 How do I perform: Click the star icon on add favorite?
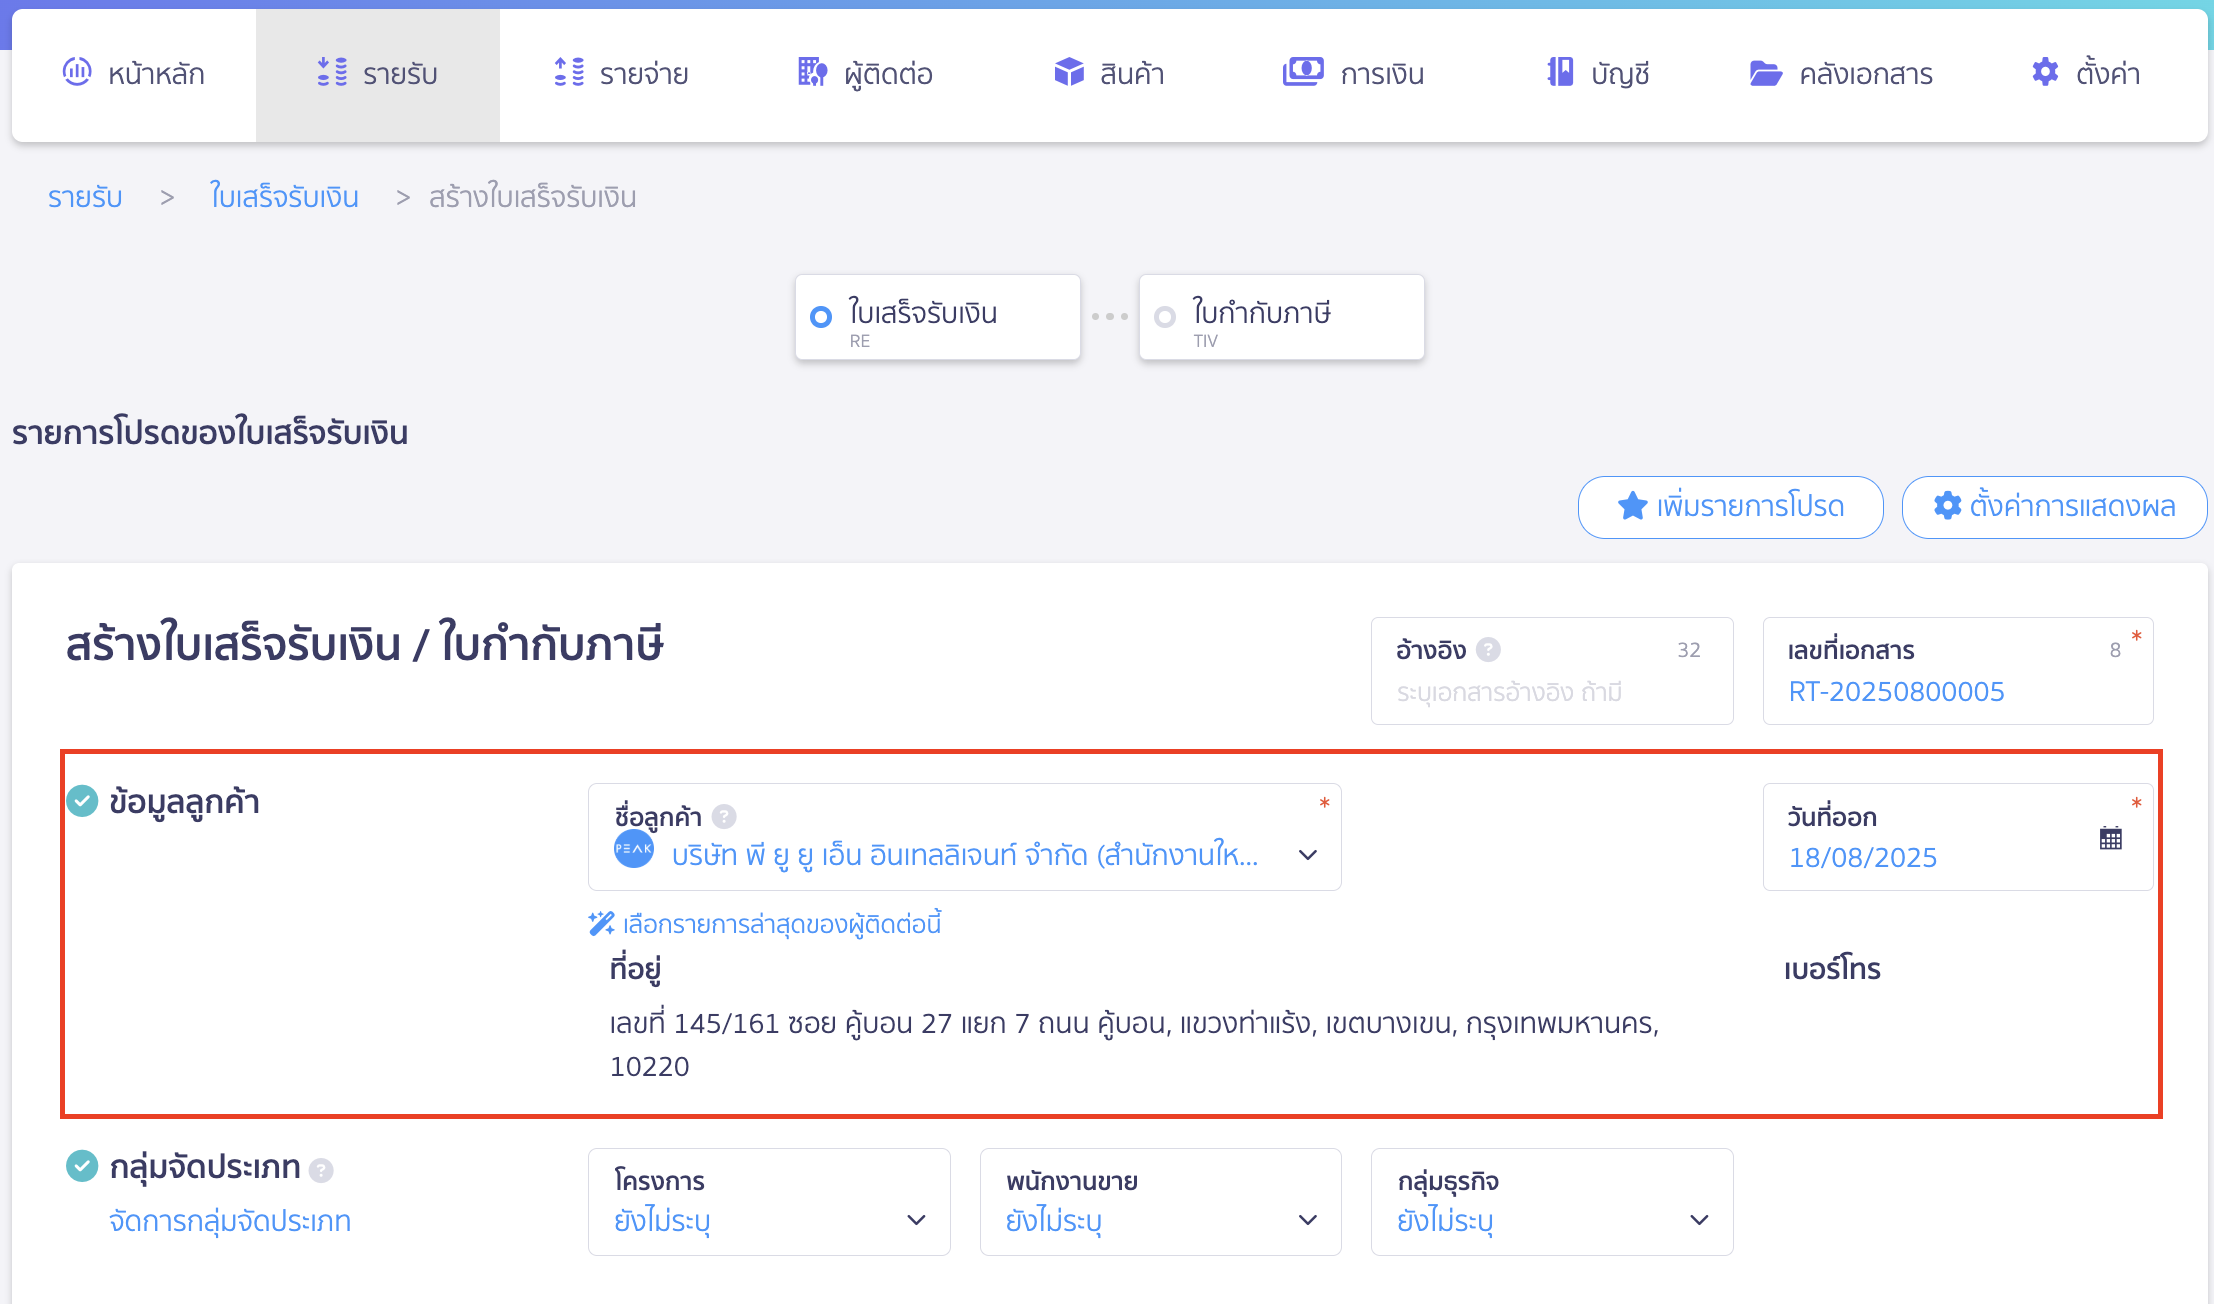coord(1632,506)
